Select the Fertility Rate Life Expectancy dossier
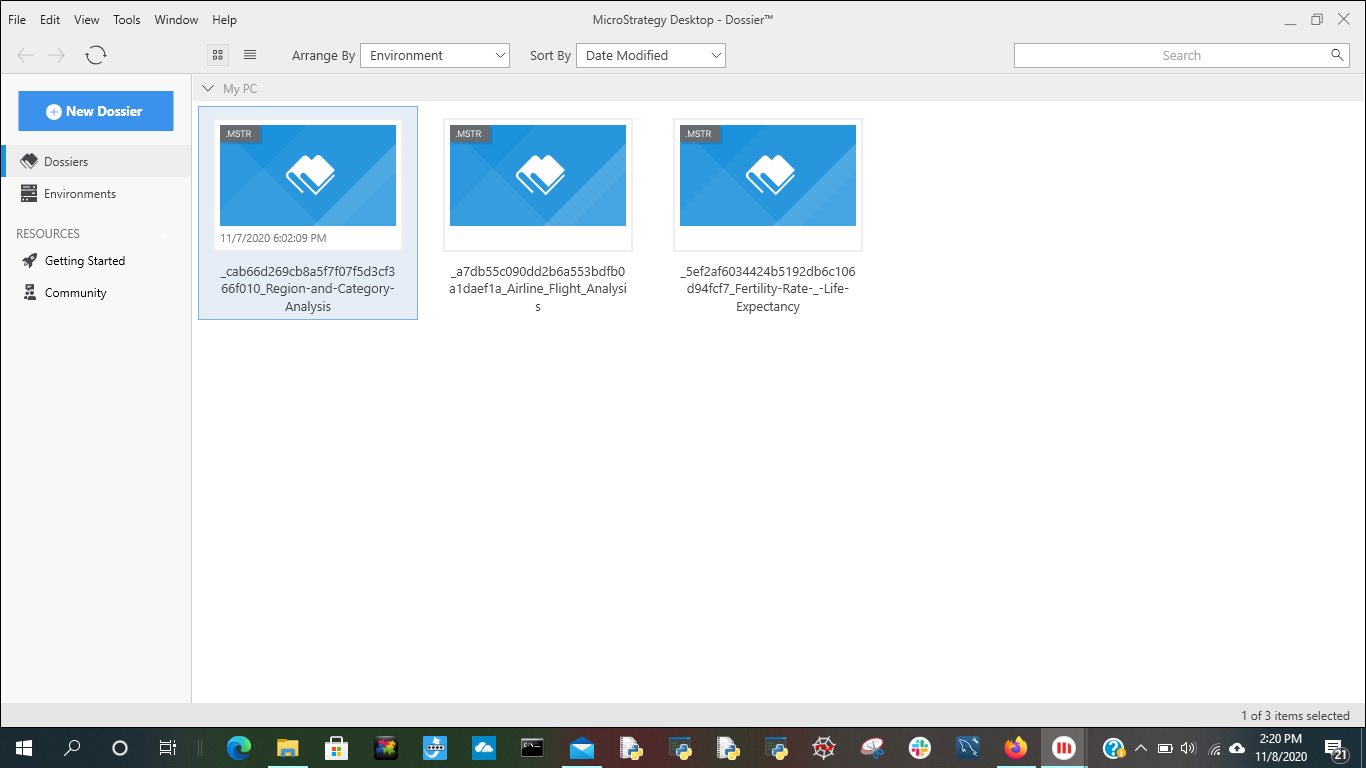The width and height of the screenshot is (1366, 768). (x=768, y=176)
